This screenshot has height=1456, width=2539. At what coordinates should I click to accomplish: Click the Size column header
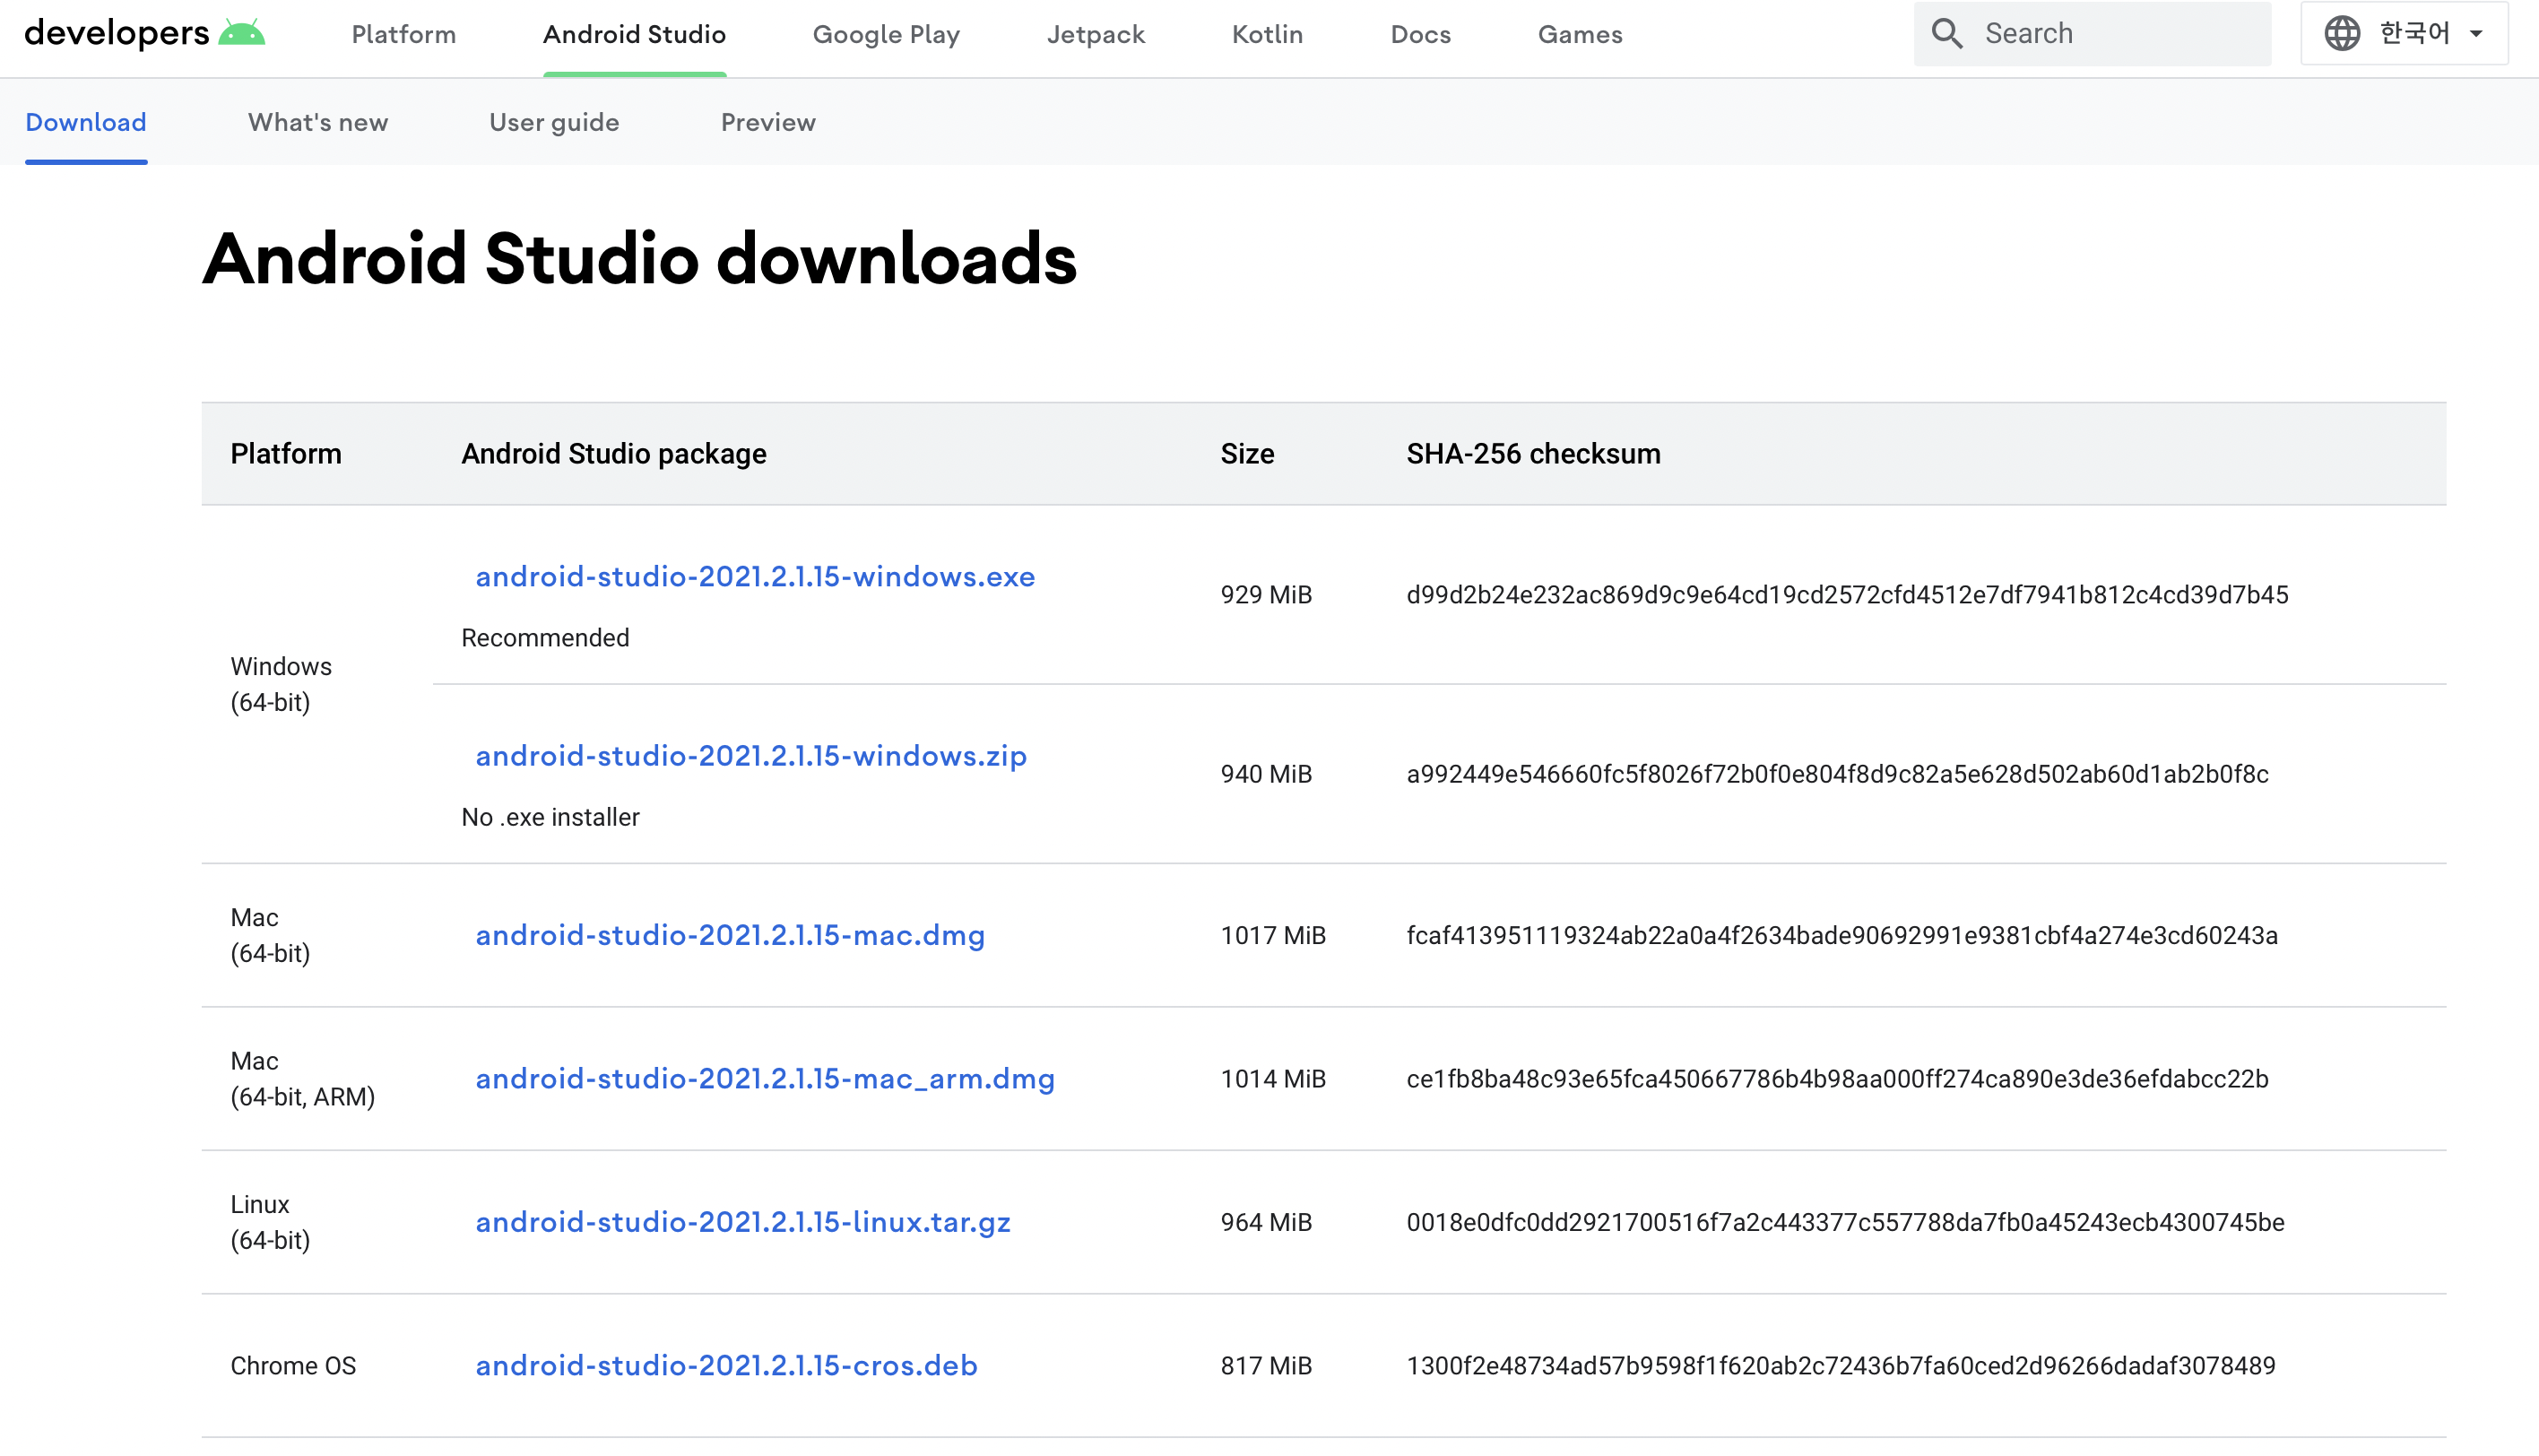pos(1247,454)
